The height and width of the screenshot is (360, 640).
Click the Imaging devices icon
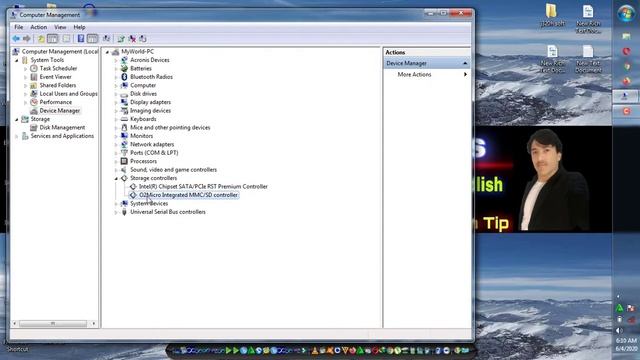pos(124,111)
